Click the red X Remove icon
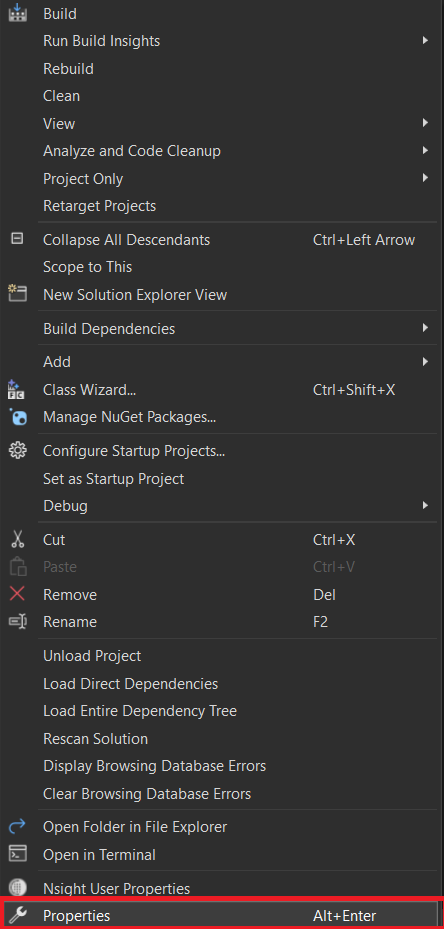This screenshot has height=929, width=444. (x=18, y=594)
